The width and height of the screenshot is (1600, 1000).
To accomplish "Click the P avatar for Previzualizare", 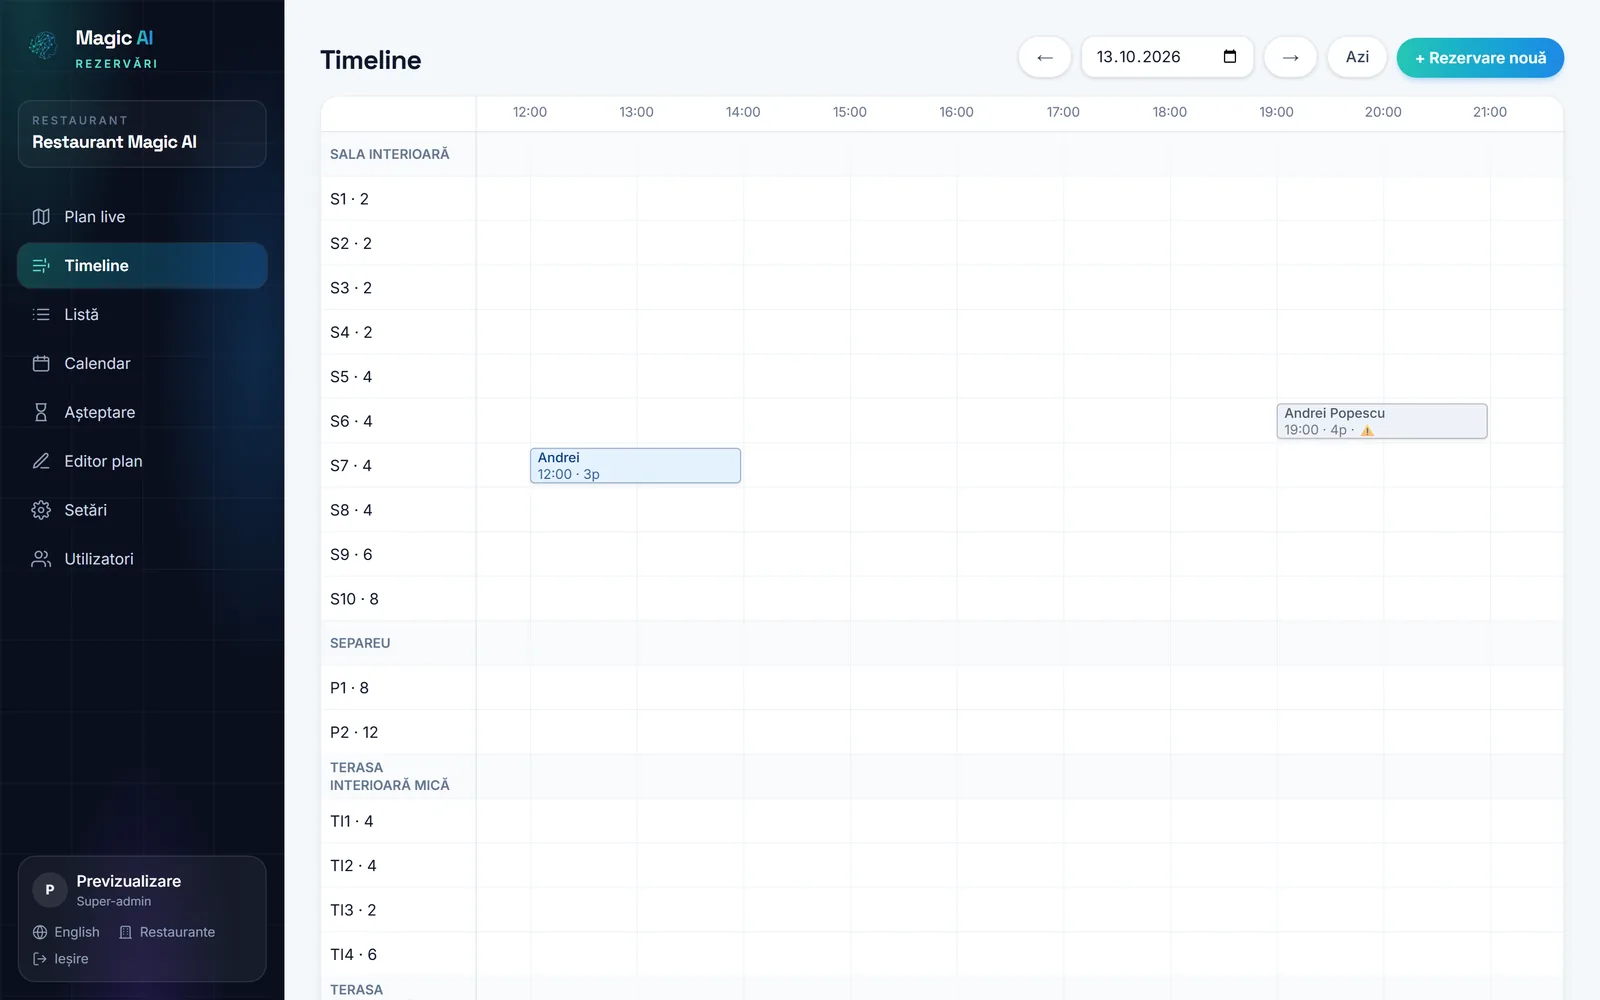I will [x=50, y=889].
